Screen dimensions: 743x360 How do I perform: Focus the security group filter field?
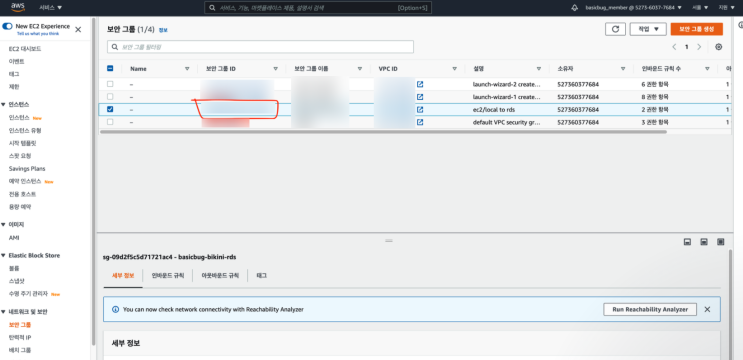[x=260, y=47]
